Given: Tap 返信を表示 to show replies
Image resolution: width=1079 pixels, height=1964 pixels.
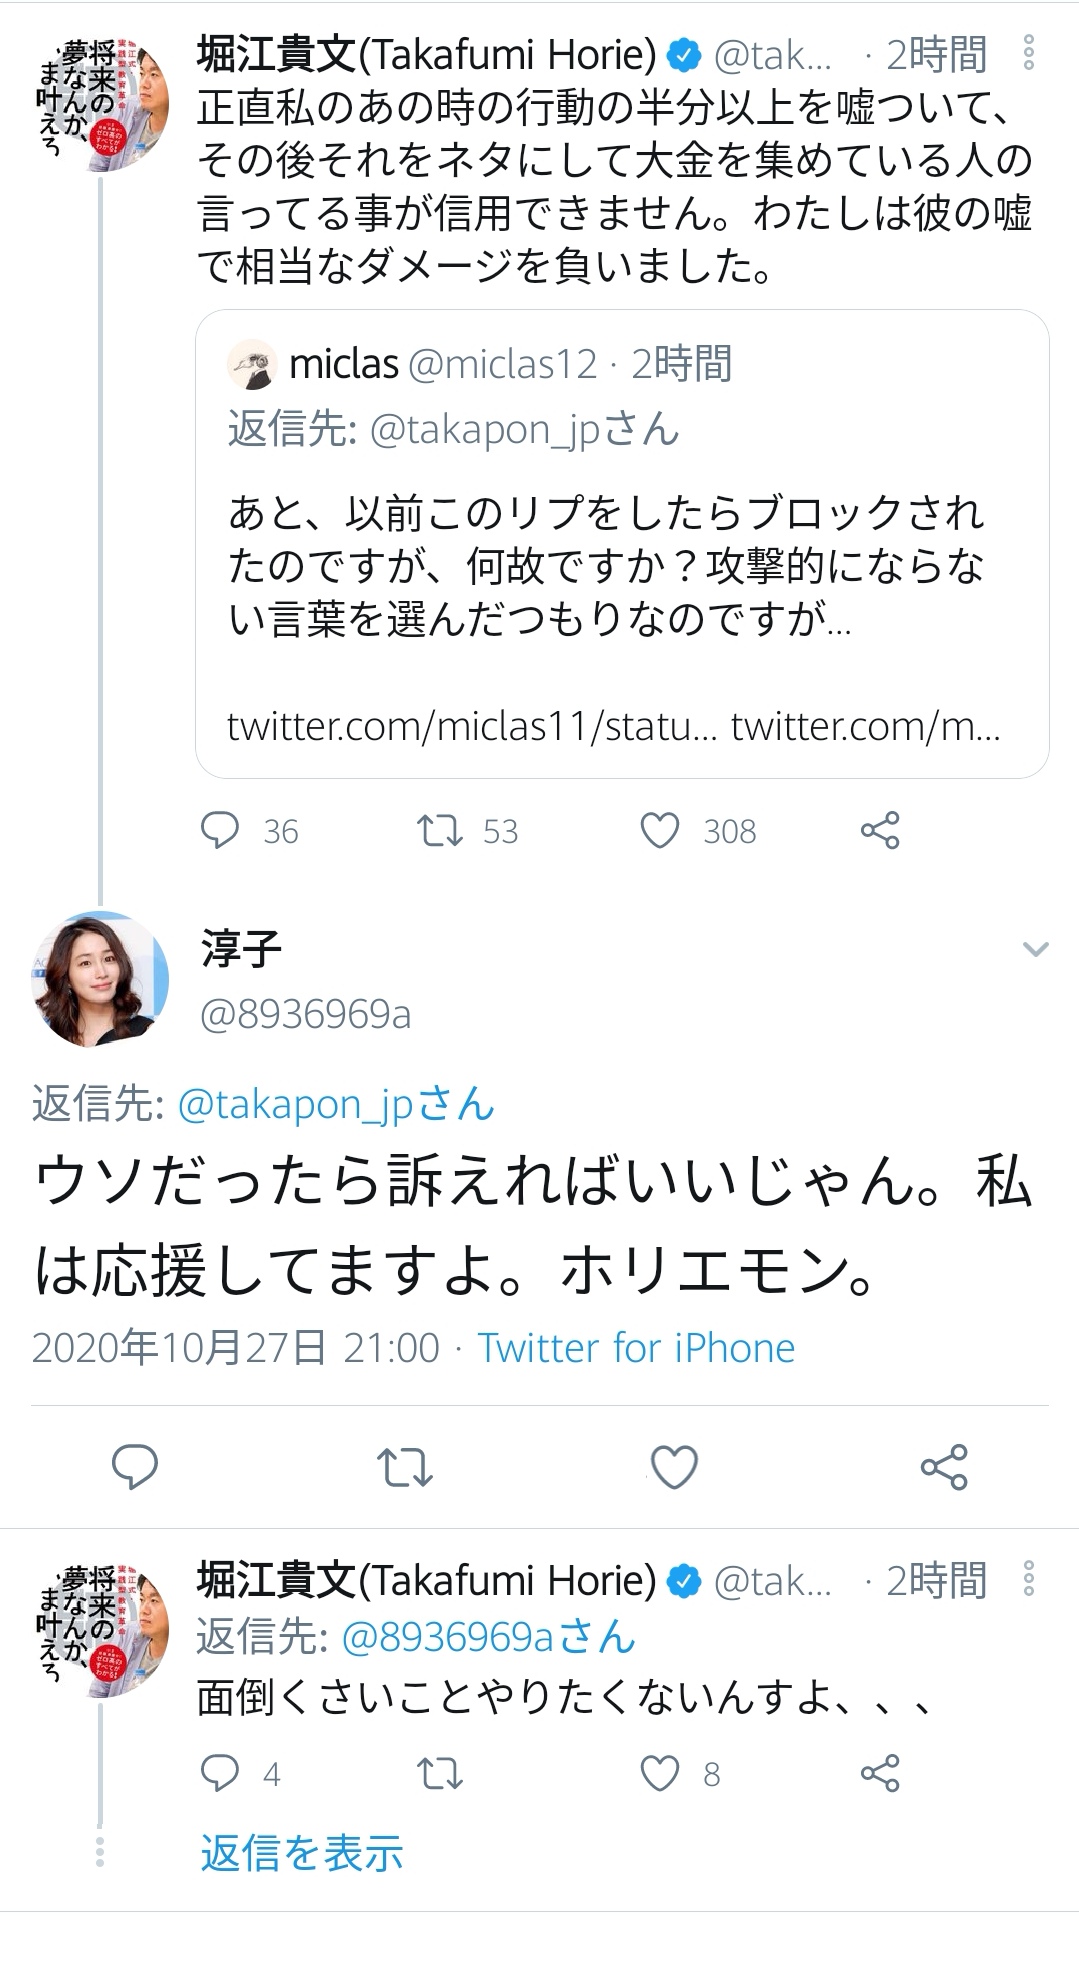Looking at the screenshot, I should 301,1853.
